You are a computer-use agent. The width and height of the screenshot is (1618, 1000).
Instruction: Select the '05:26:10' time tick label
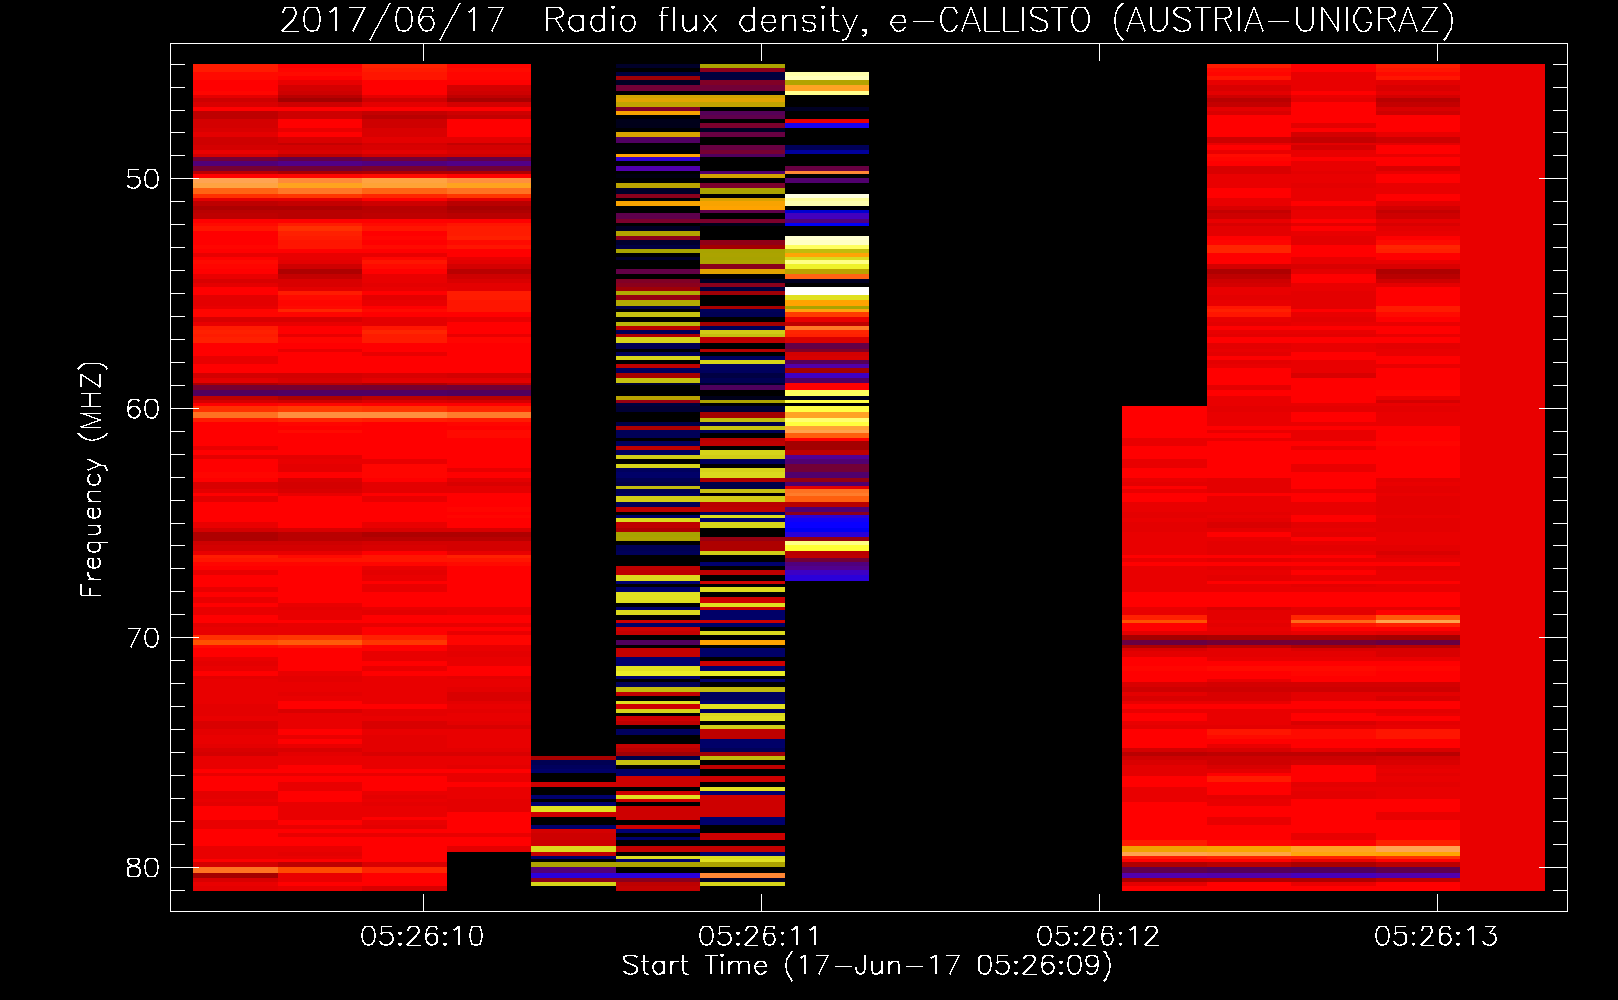point(422,937)
